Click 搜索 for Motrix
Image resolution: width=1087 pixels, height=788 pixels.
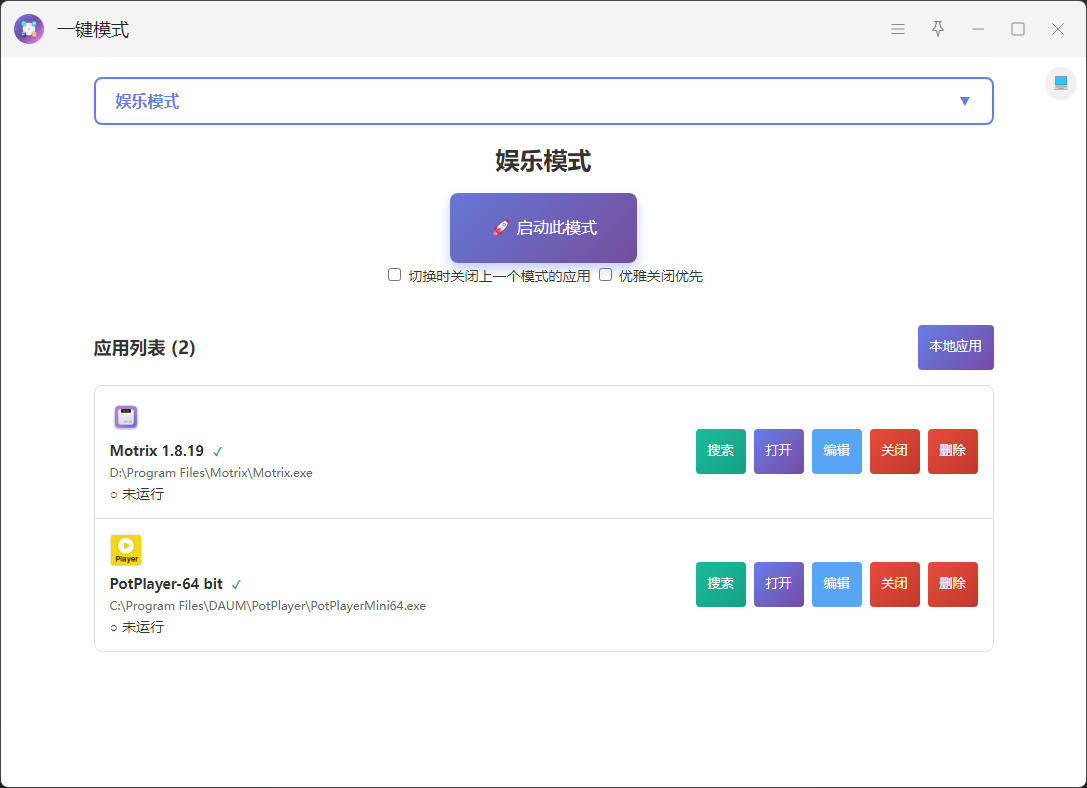point(720,451)
